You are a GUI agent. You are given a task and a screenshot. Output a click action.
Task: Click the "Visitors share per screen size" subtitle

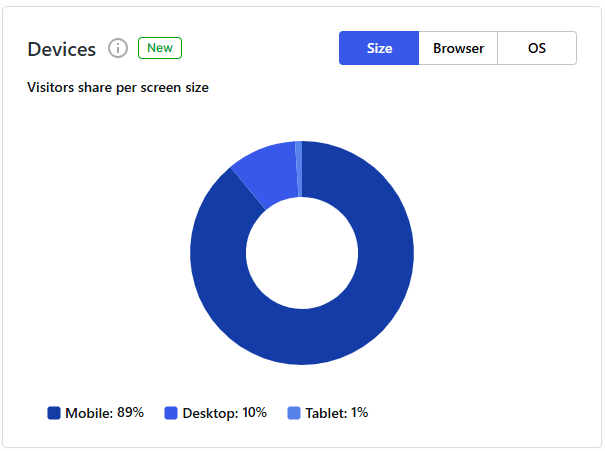pyautogui.click(x=118, y=87)
